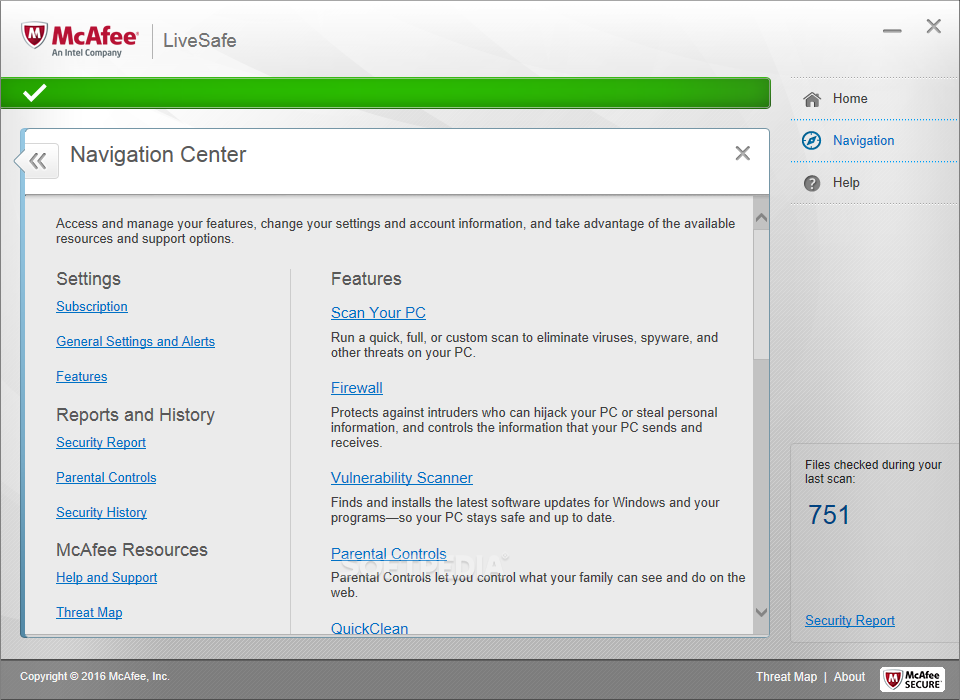Click the scrollbar up arrow
960x700 pixels.
761,217
